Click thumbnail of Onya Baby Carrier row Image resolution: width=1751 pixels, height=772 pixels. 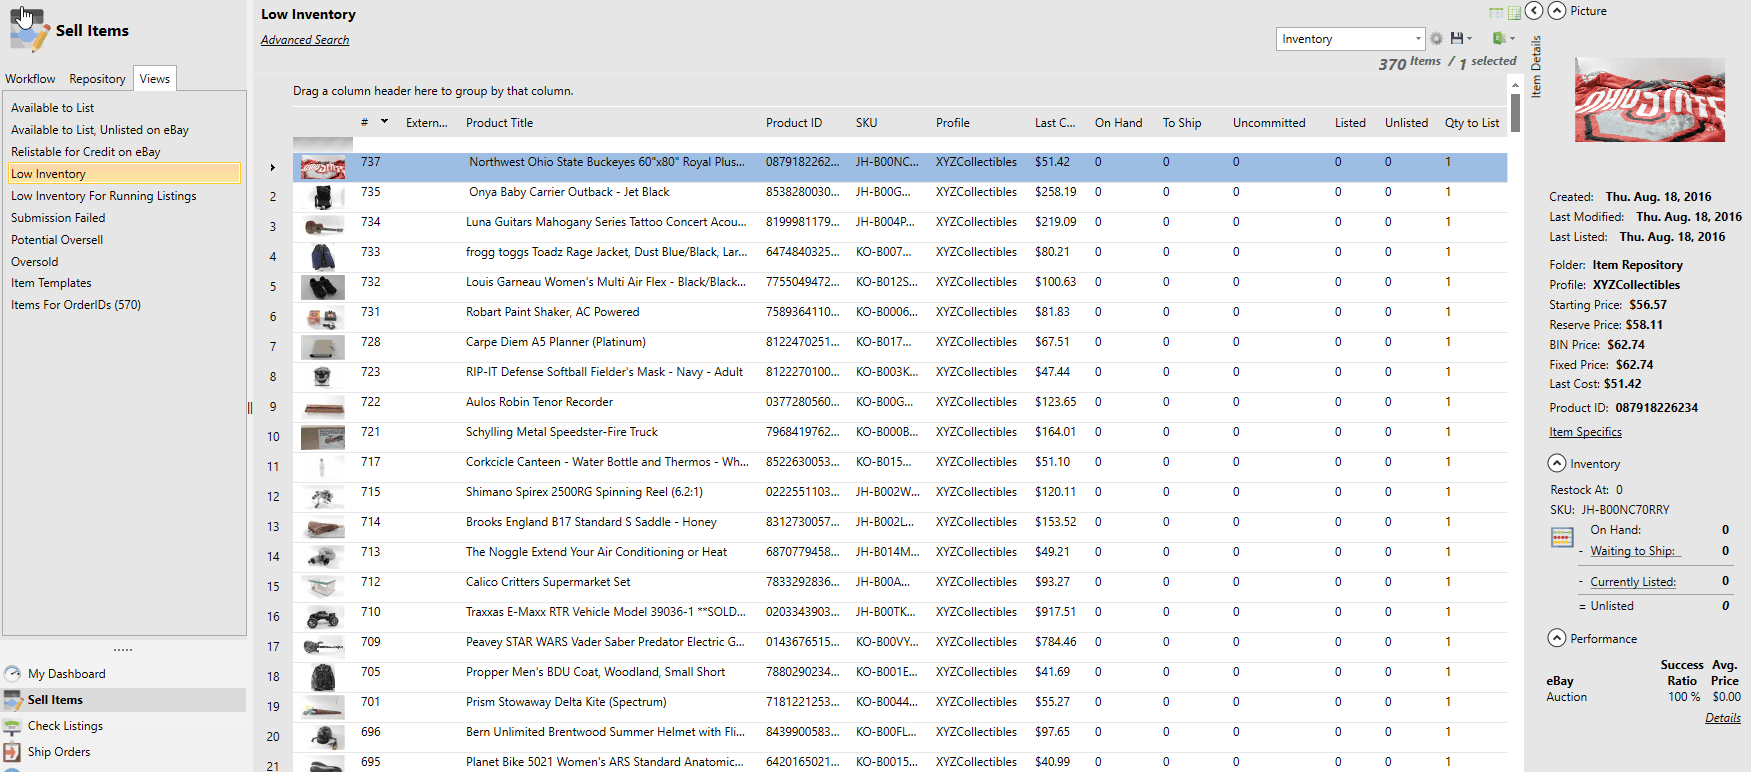[x=323, y=197]
